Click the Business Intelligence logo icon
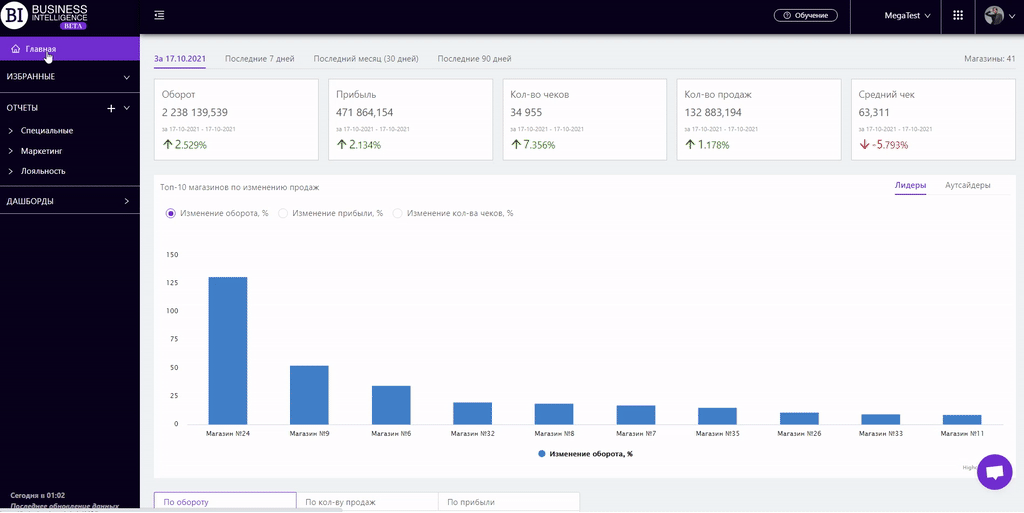 point(15,15)
